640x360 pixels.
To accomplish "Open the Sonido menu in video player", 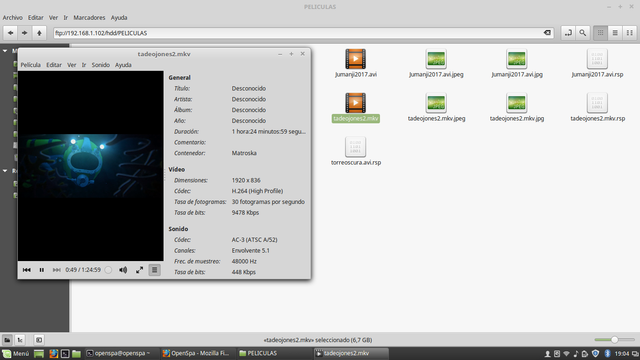I will (x=101, y=65).
